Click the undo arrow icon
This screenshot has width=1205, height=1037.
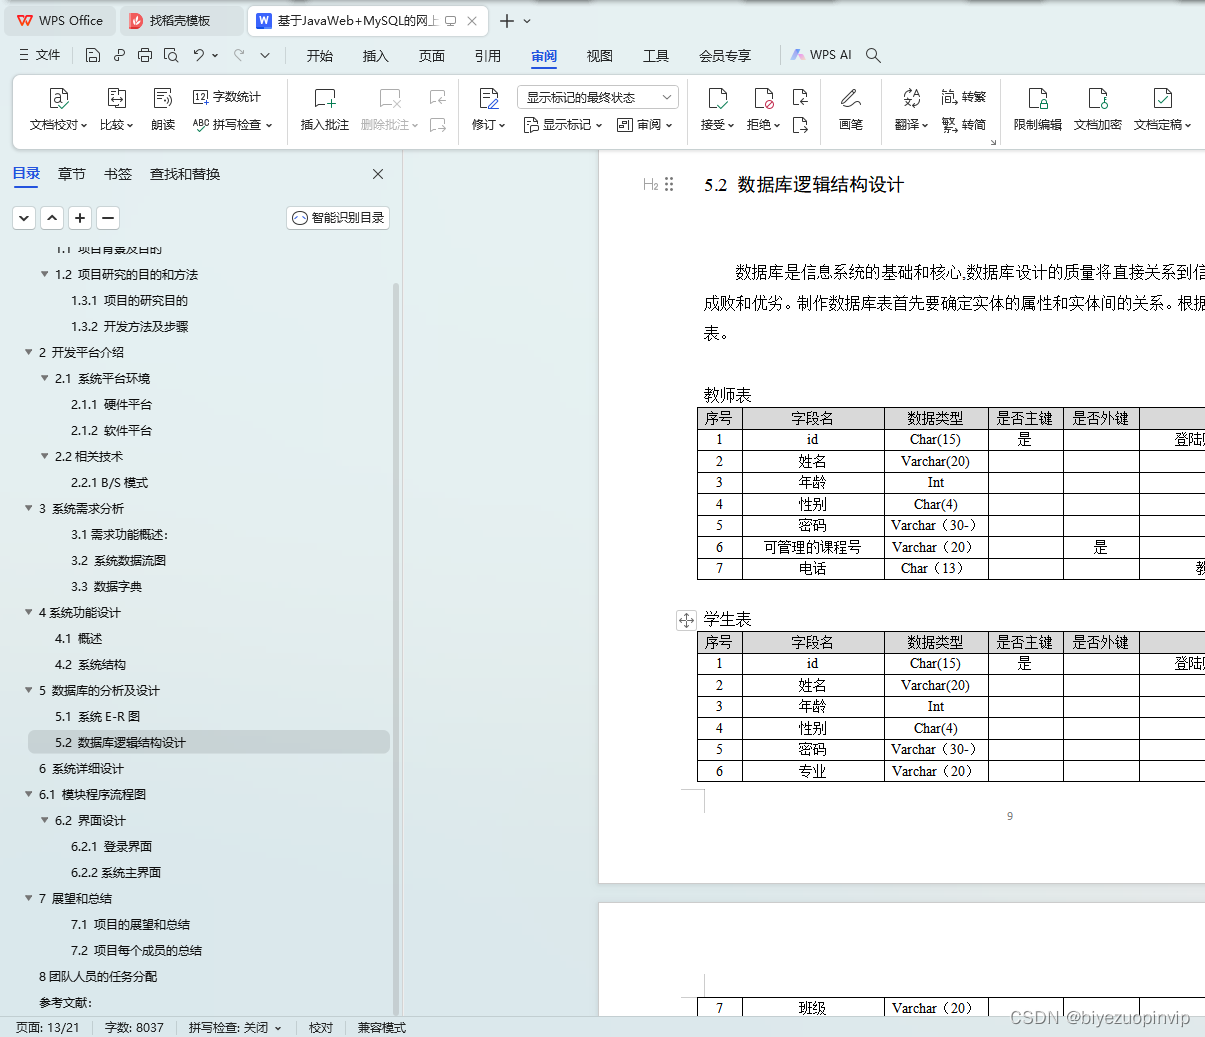199,55
